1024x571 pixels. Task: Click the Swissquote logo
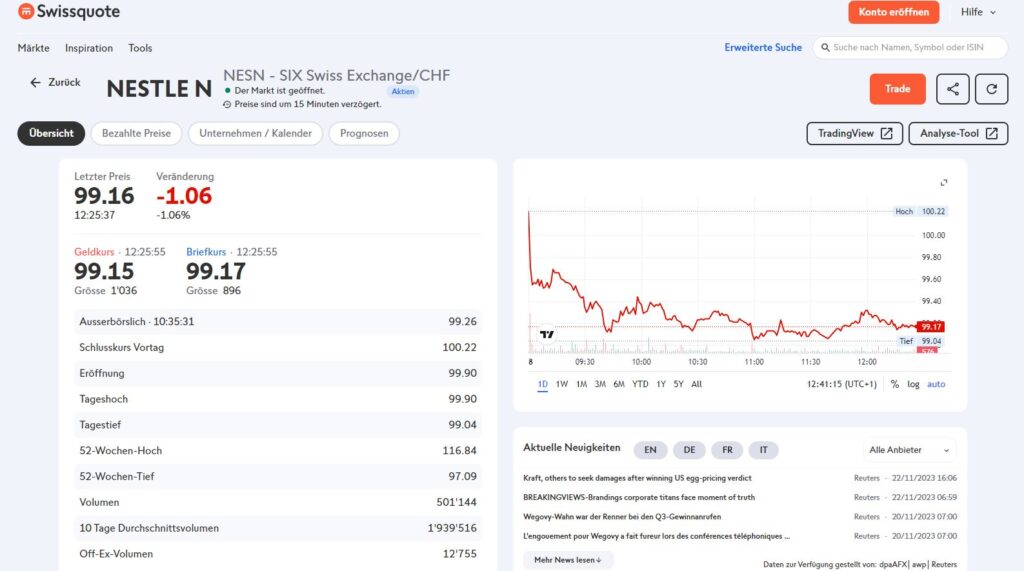[x=69, y=12]
